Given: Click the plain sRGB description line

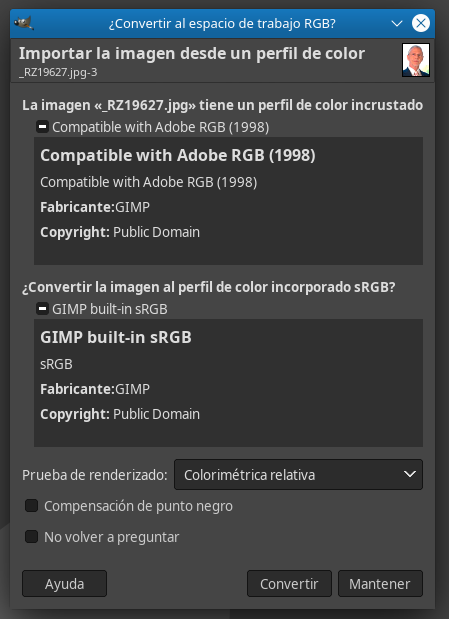Looking at the screenshot, I should click(x=56, y=364).
